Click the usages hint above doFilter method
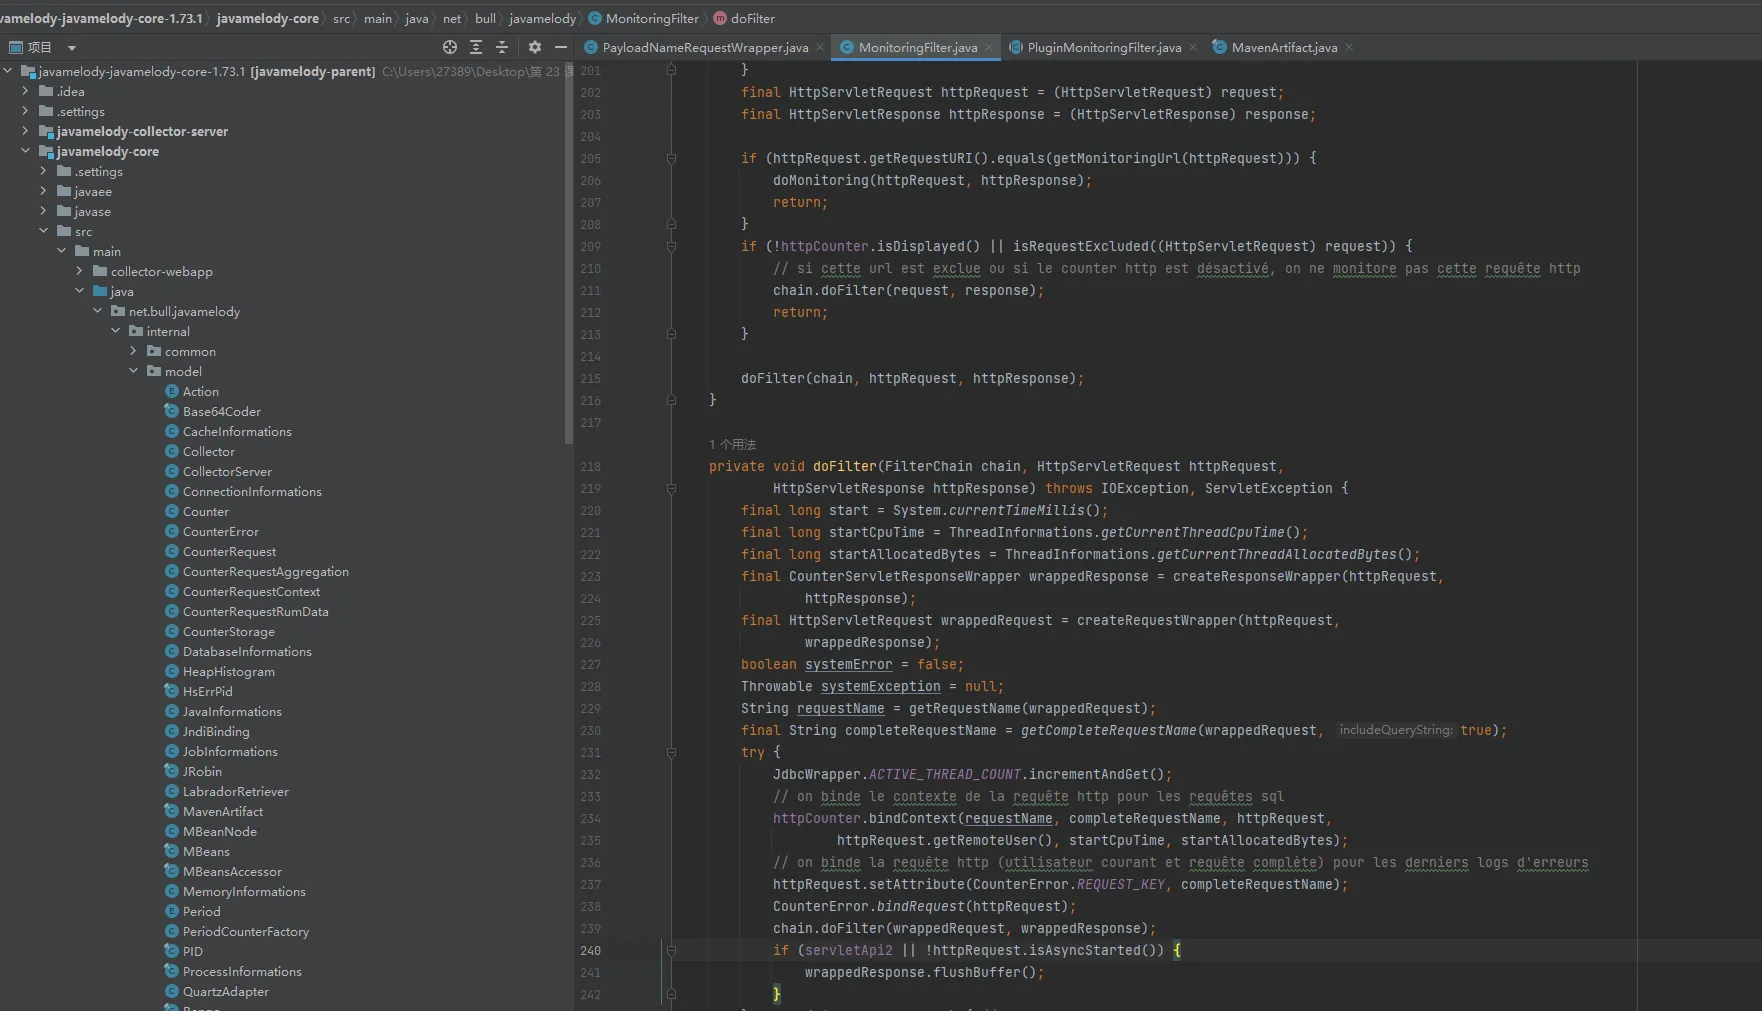 coord(733,444)
